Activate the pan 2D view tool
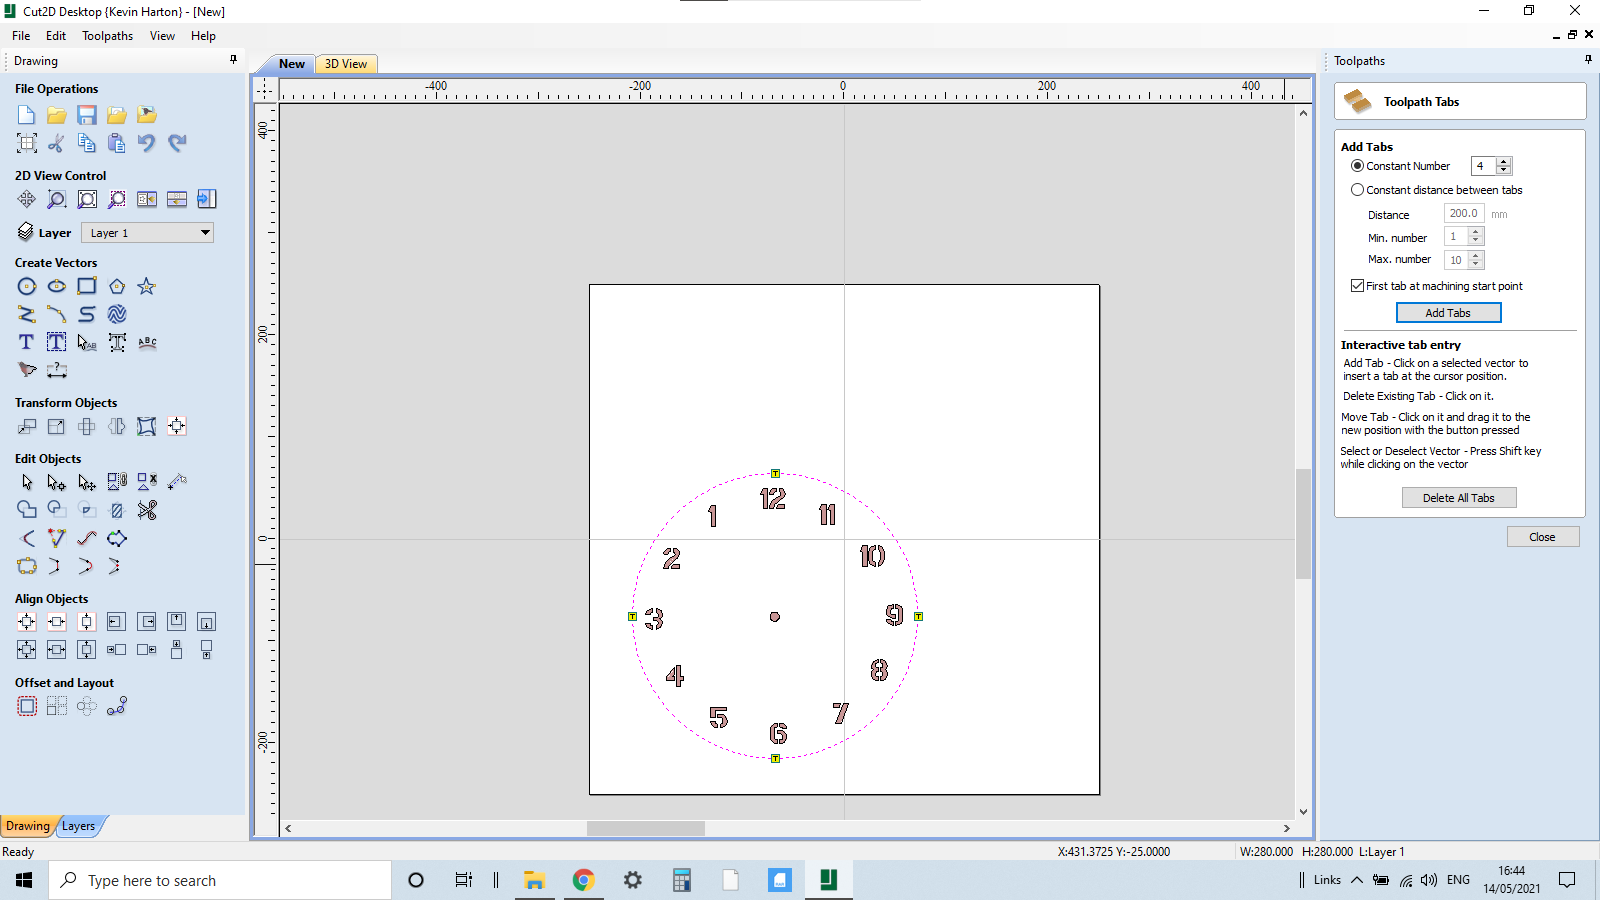The height and width of the screenshot is (900, 1600). [x=26, y=199]
